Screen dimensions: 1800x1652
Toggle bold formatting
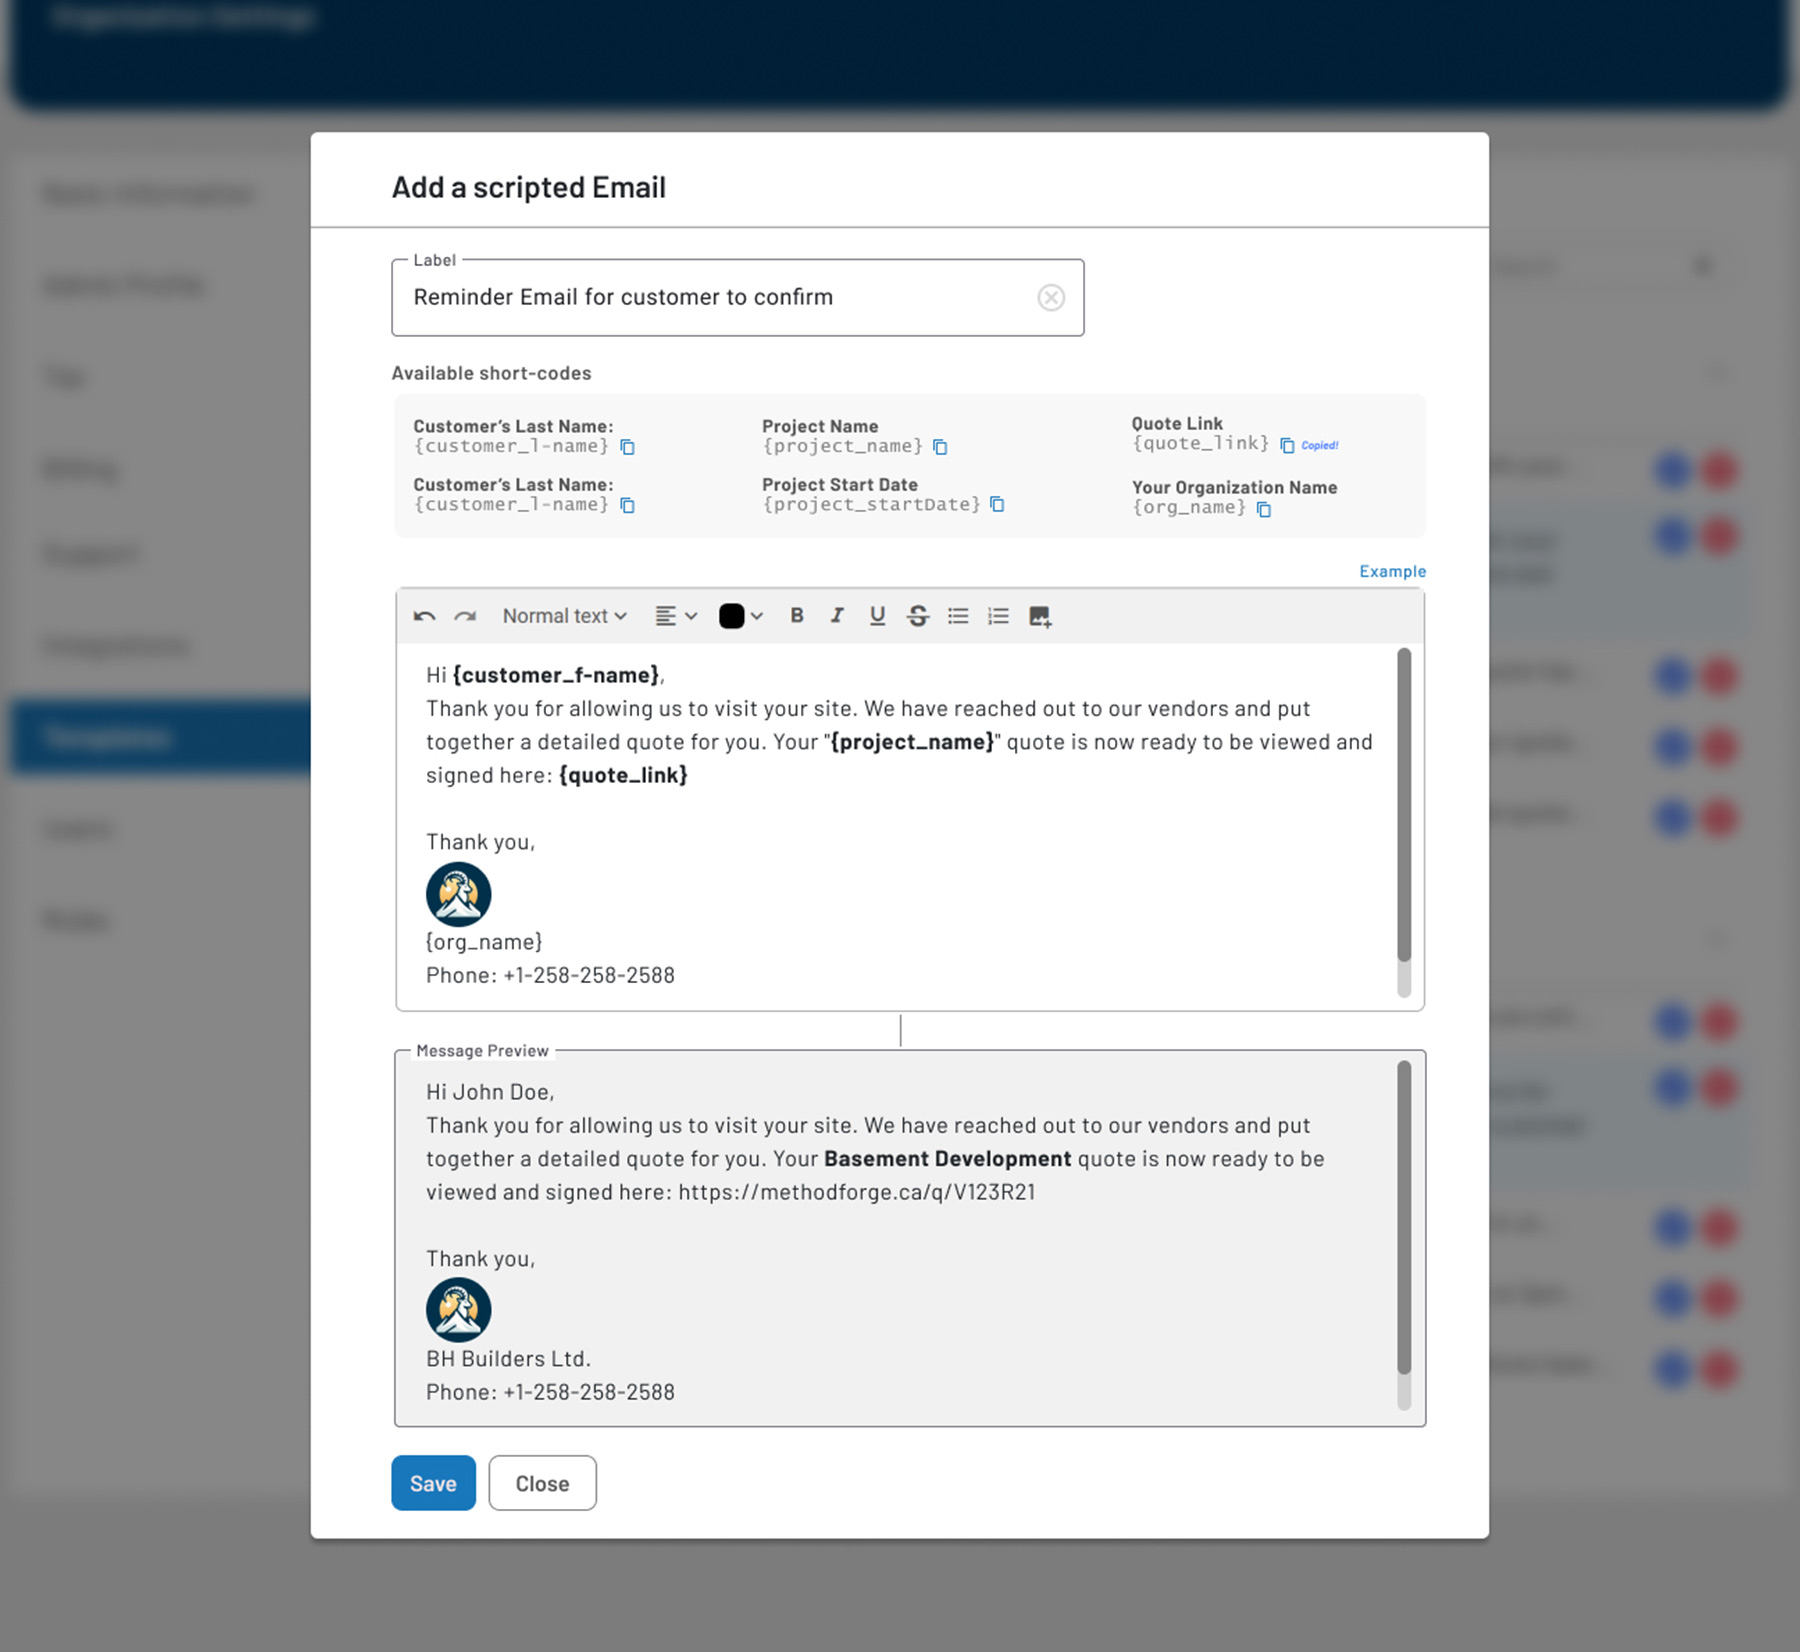(796, 616)
